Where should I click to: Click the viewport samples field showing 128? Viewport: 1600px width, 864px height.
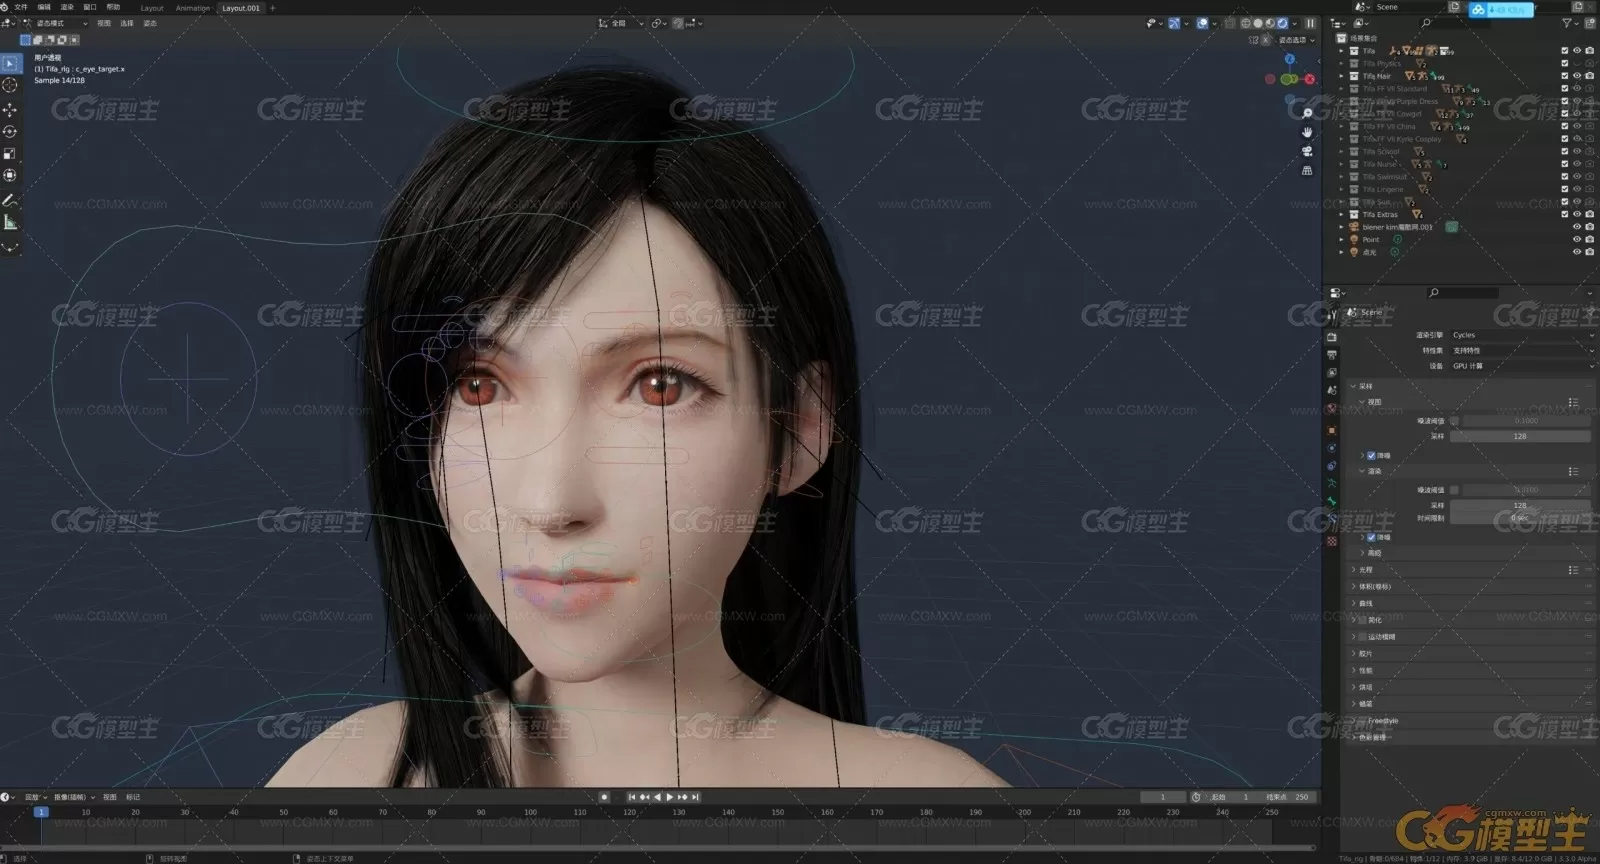point(1520,436)
